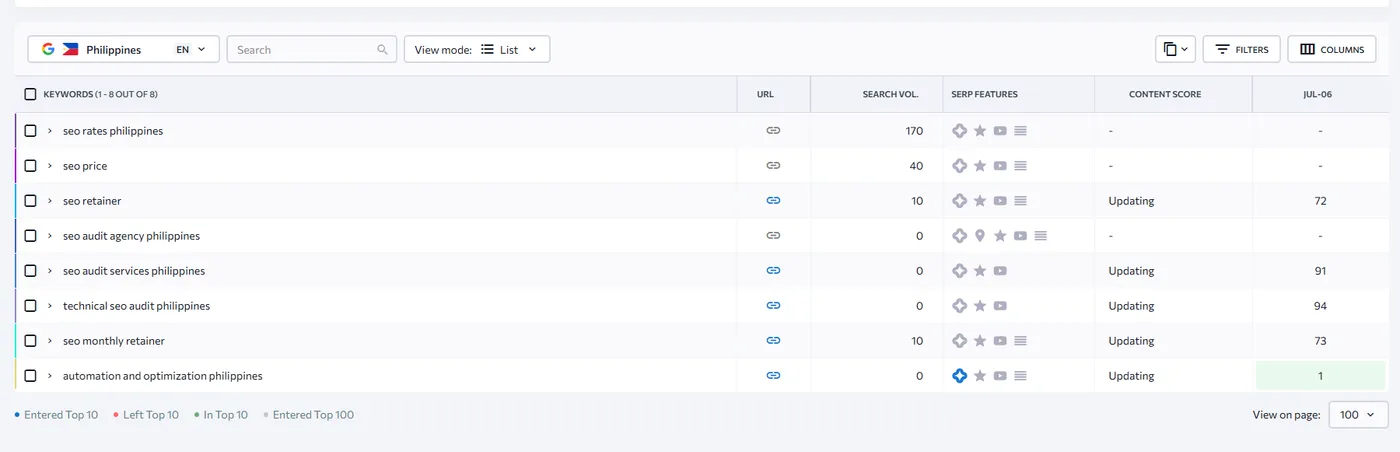Open URL link for seo audit agency philippines
Image resolution: width=1400 pixels, height=452 pixels.
pos(773,236)
